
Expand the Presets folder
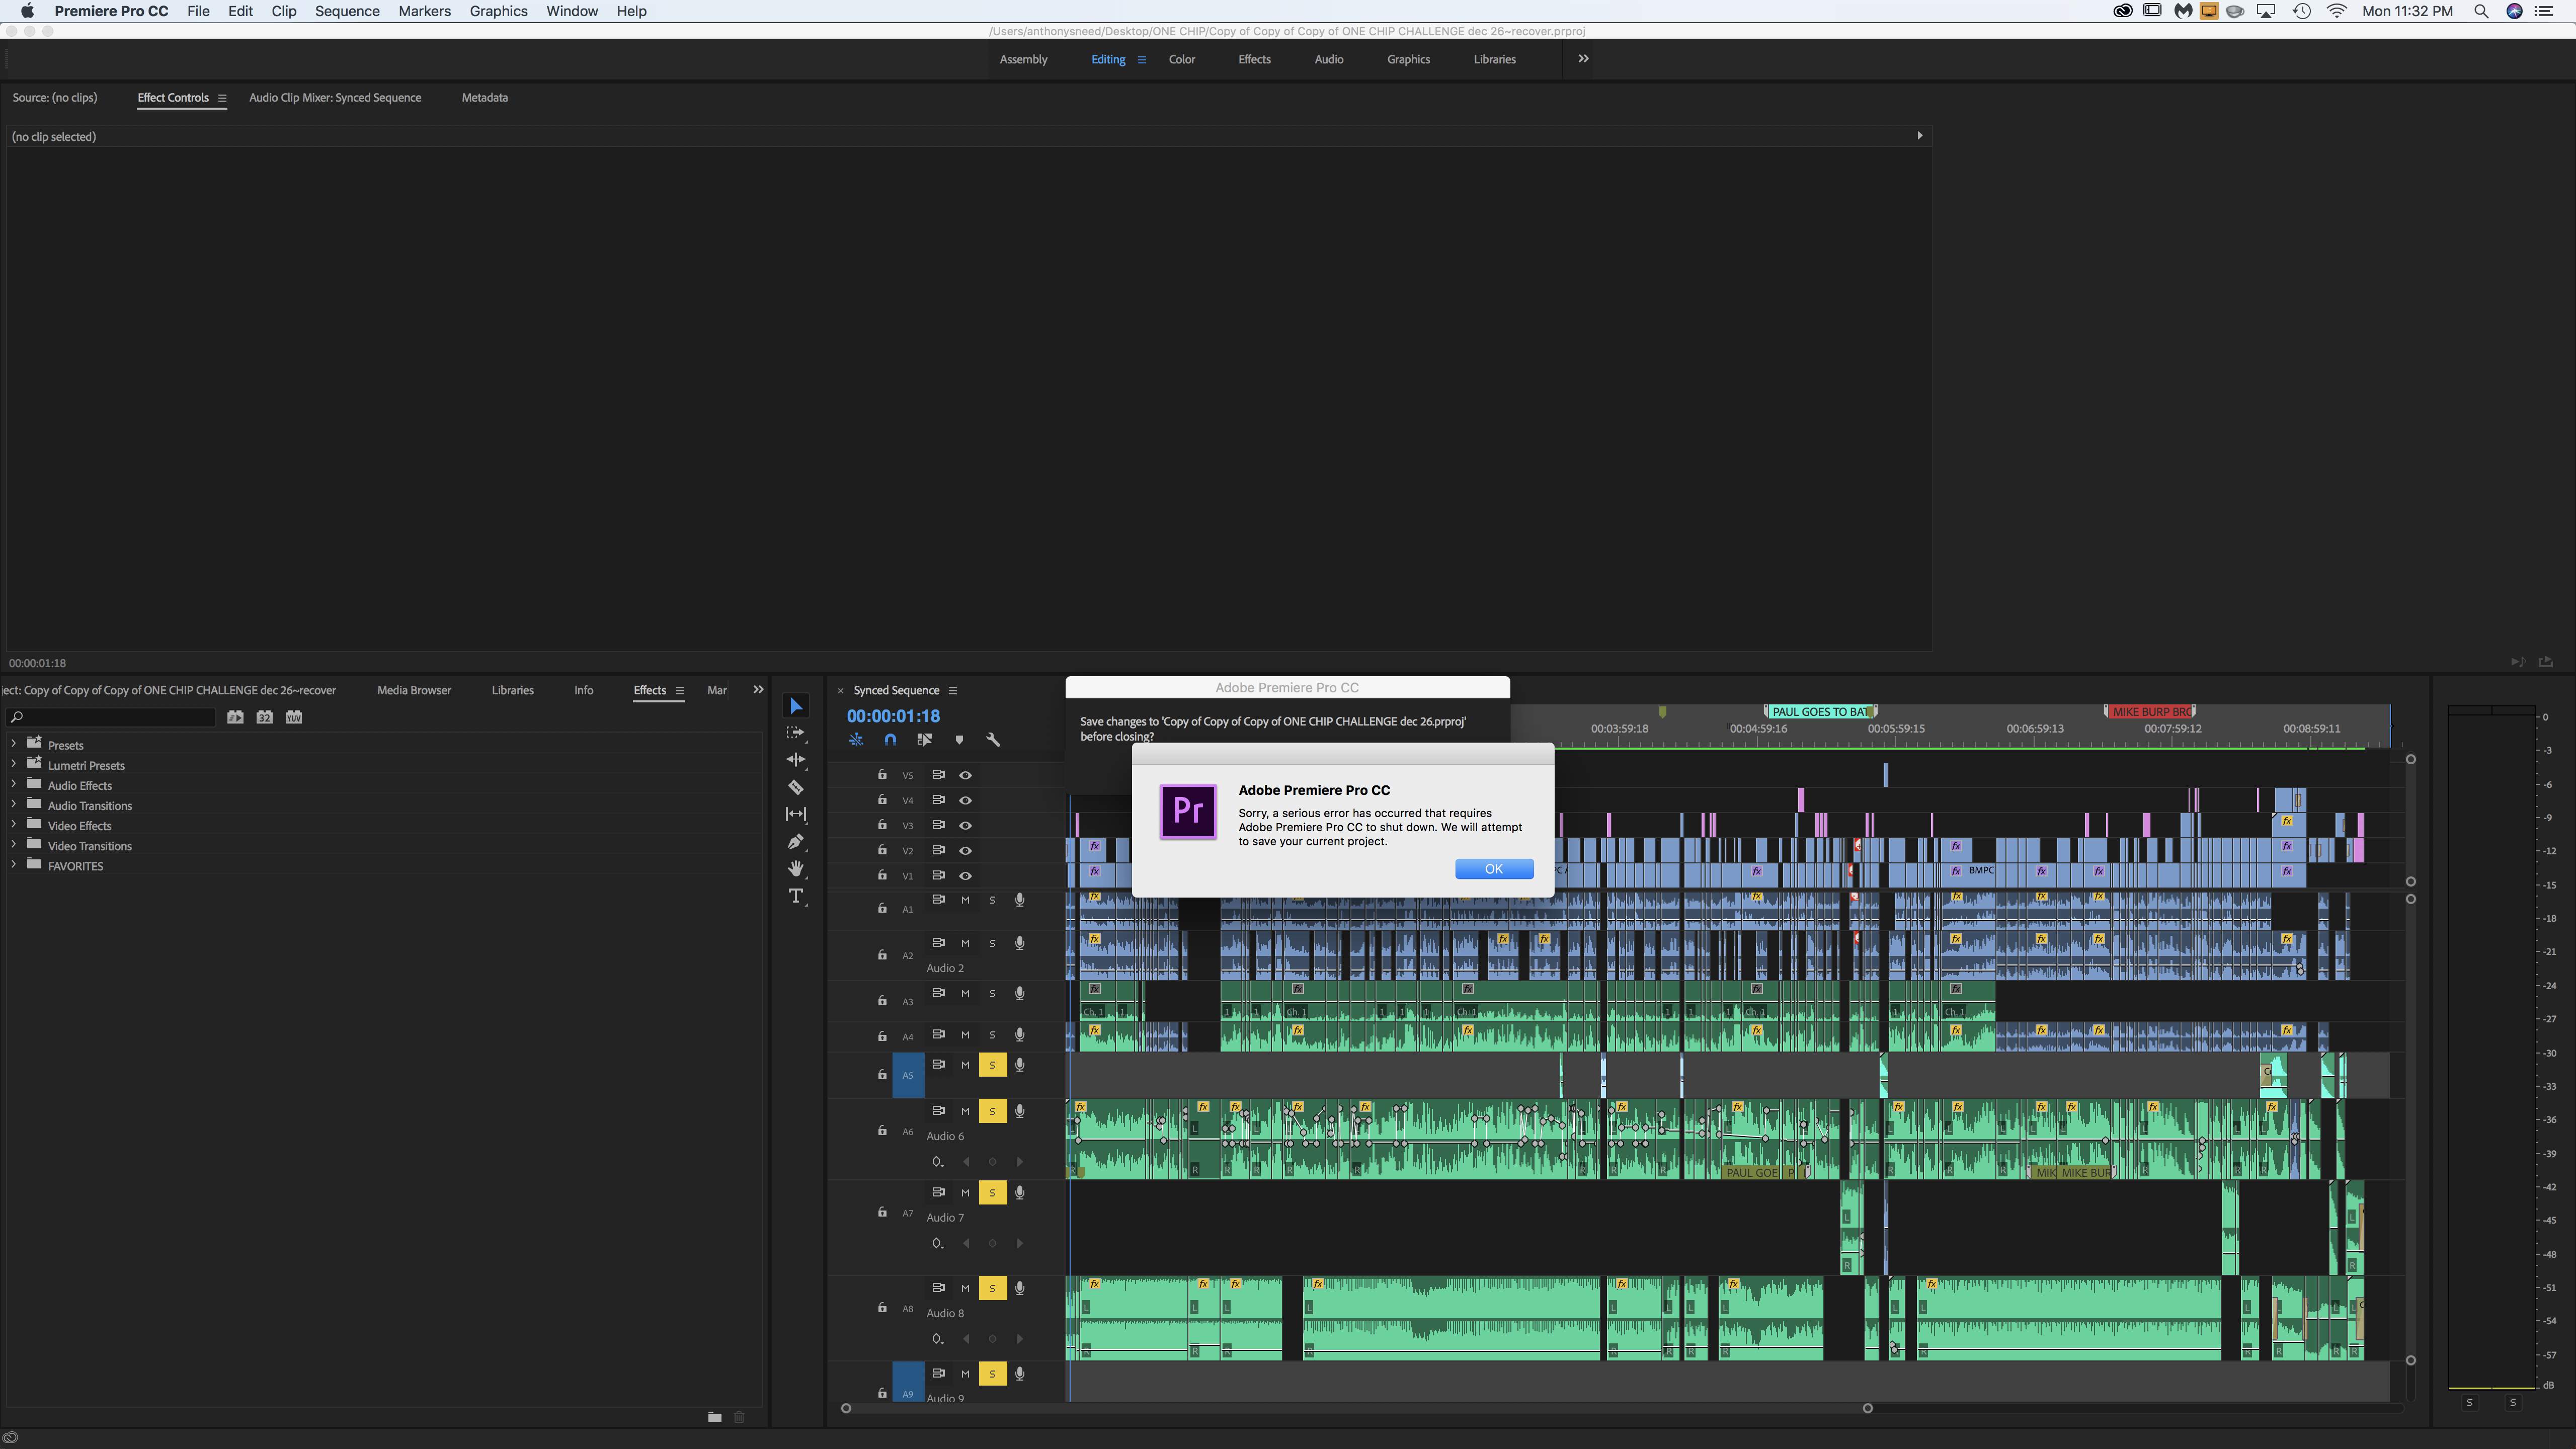(x=13, y=744)
